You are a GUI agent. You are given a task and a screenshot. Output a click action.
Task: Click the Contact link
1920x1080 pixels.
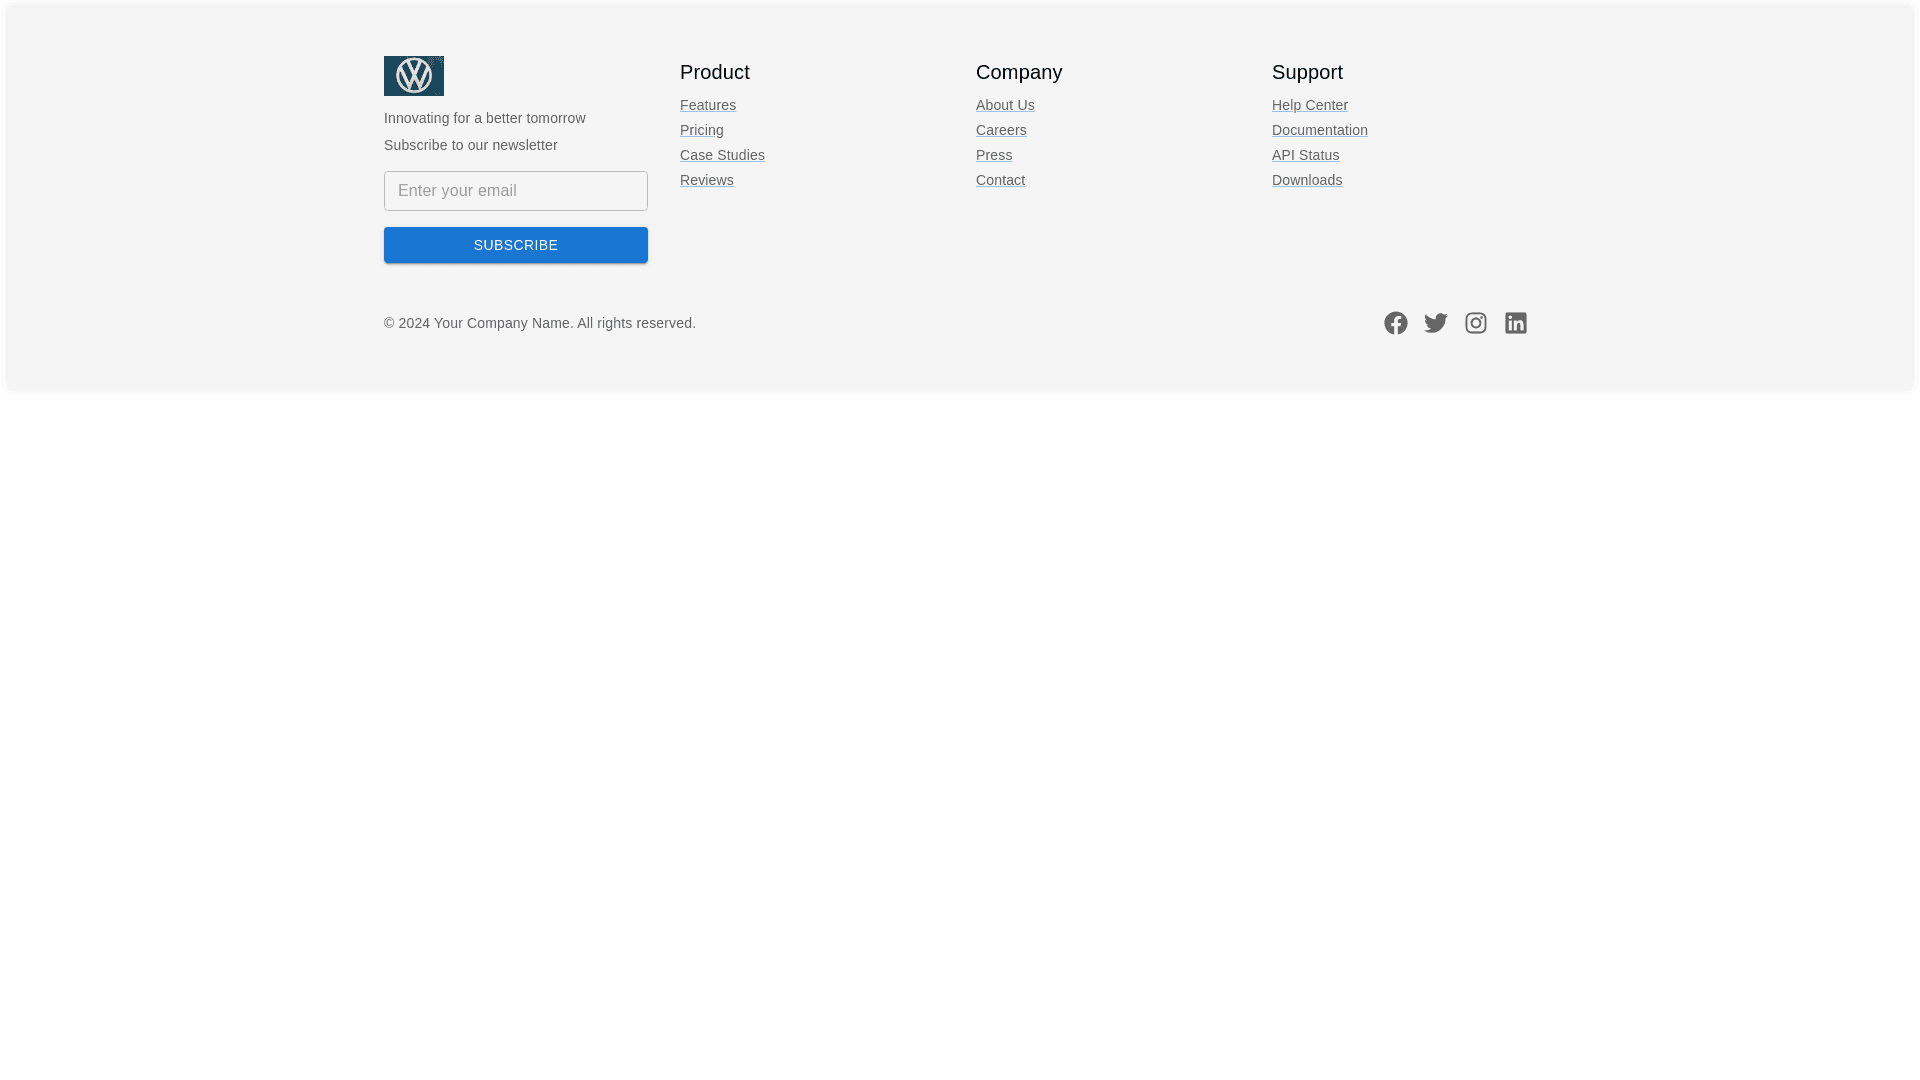coord(999,180)
